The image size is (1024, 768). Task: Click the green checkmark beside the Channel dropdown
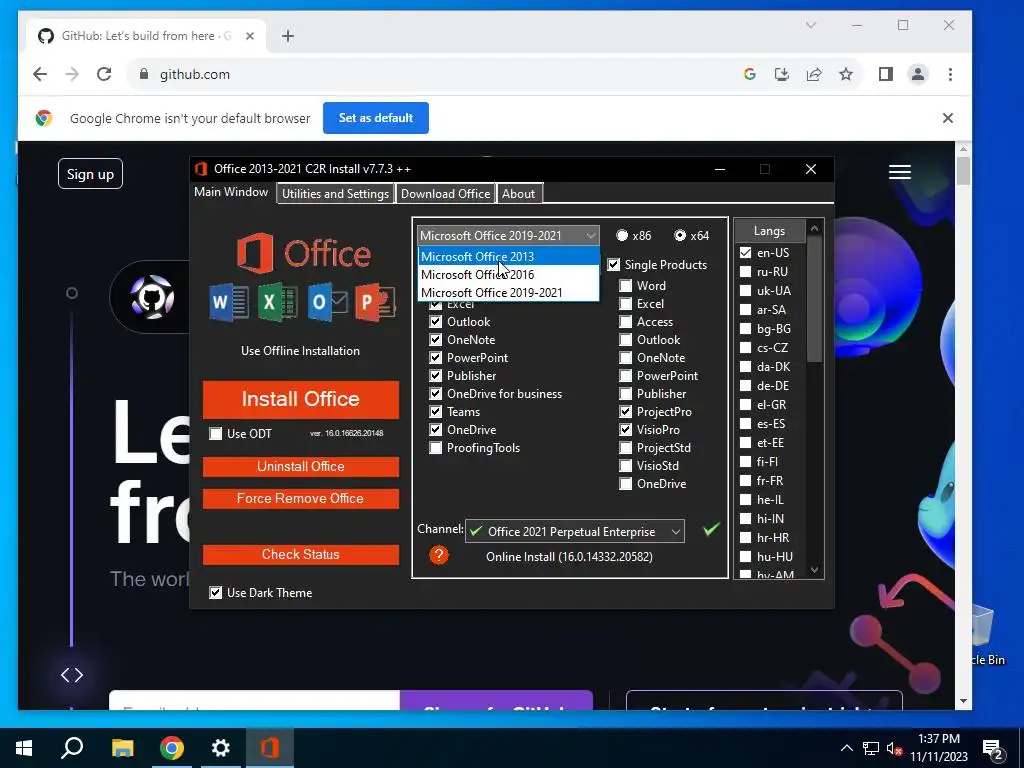711,529
